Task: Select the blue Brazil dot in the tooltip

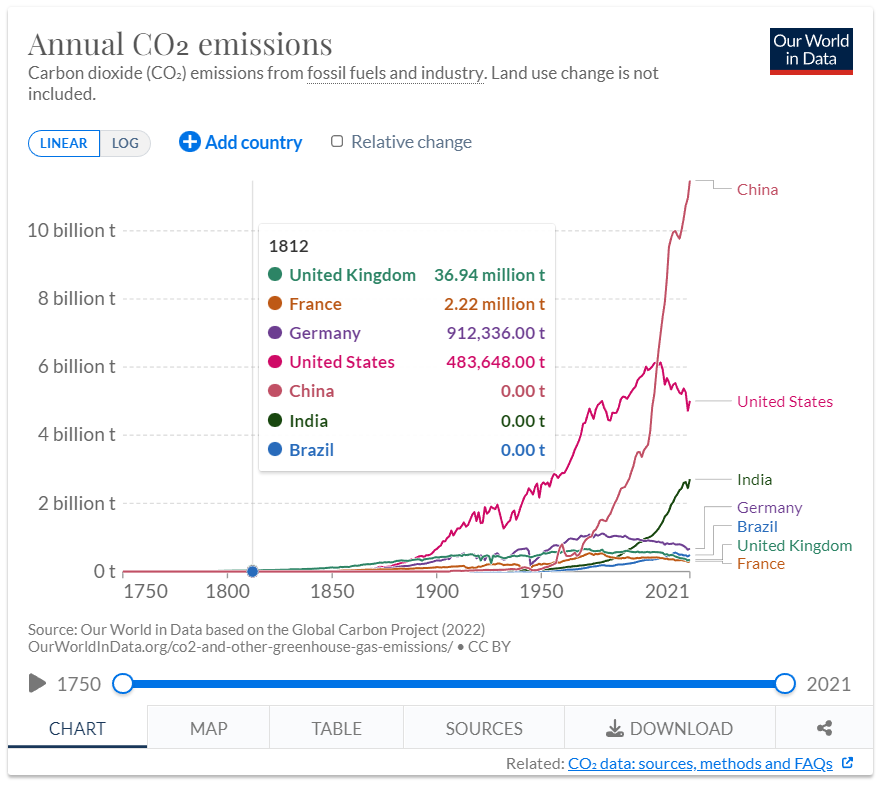Action: 274,450
